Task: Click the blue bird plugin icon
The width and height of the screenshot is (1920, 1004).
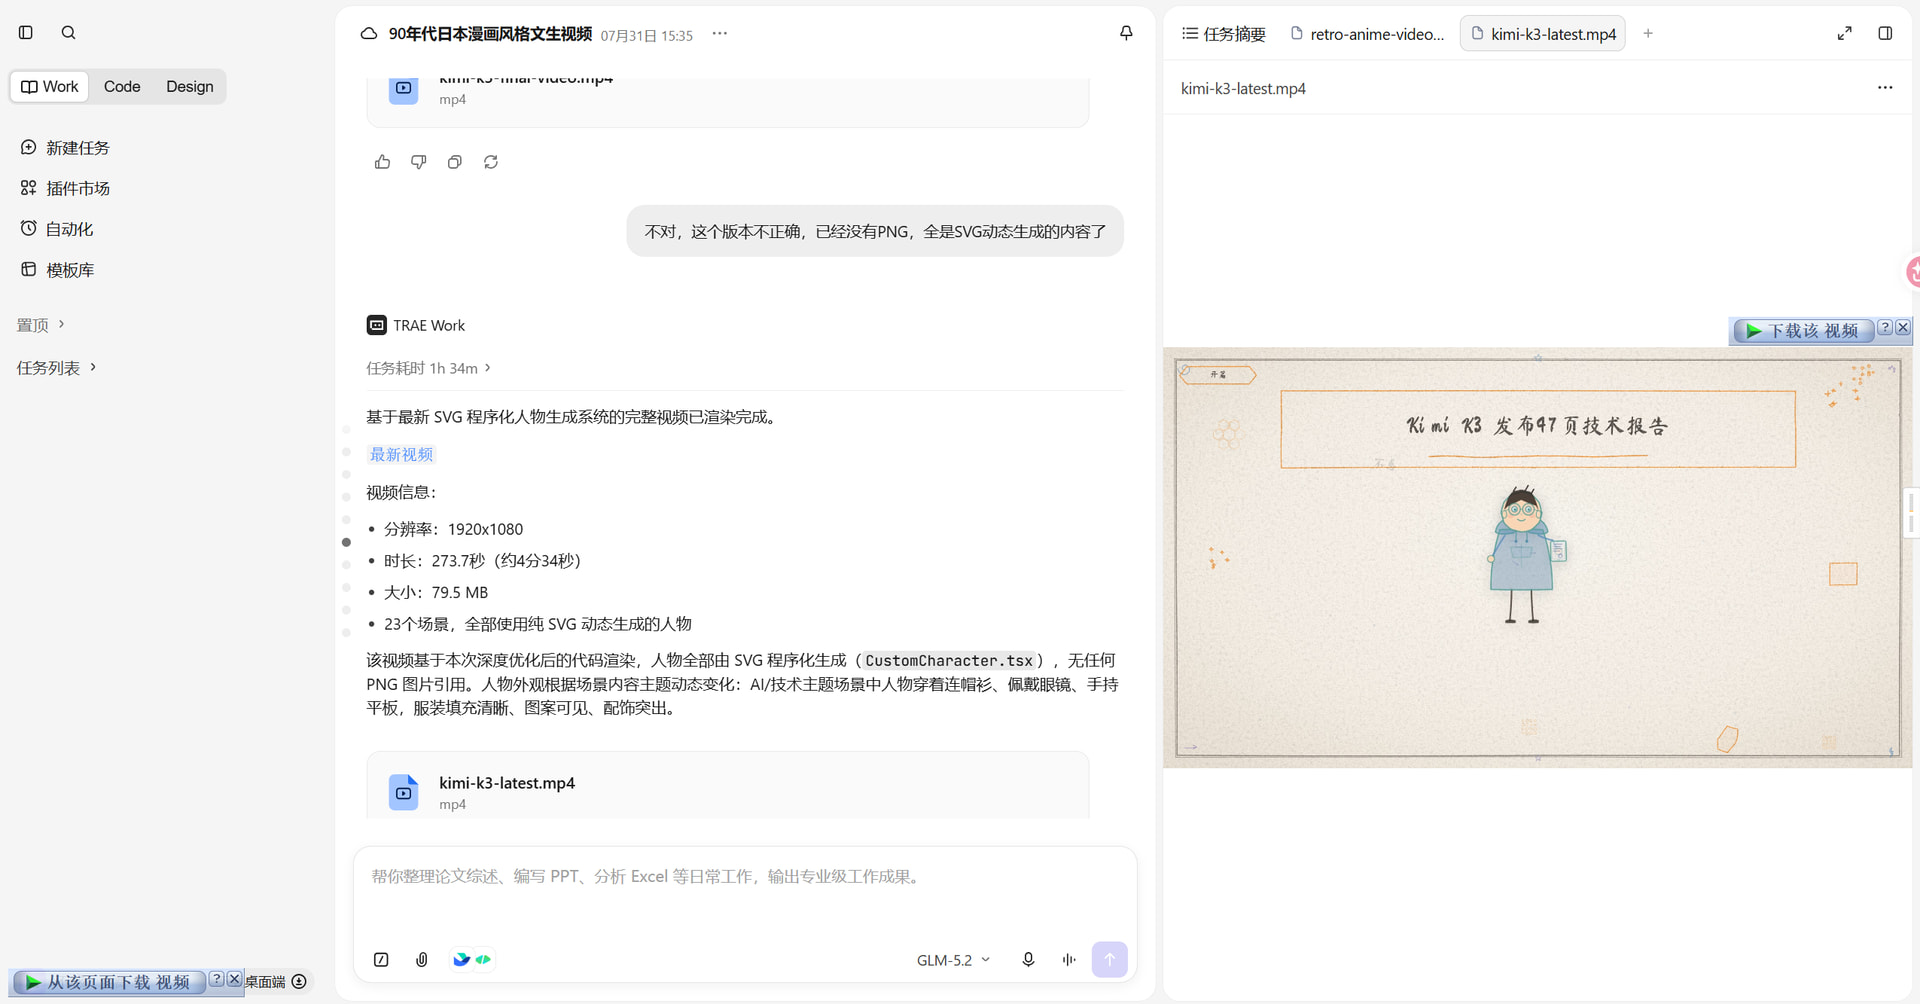Action: (461, 960)
